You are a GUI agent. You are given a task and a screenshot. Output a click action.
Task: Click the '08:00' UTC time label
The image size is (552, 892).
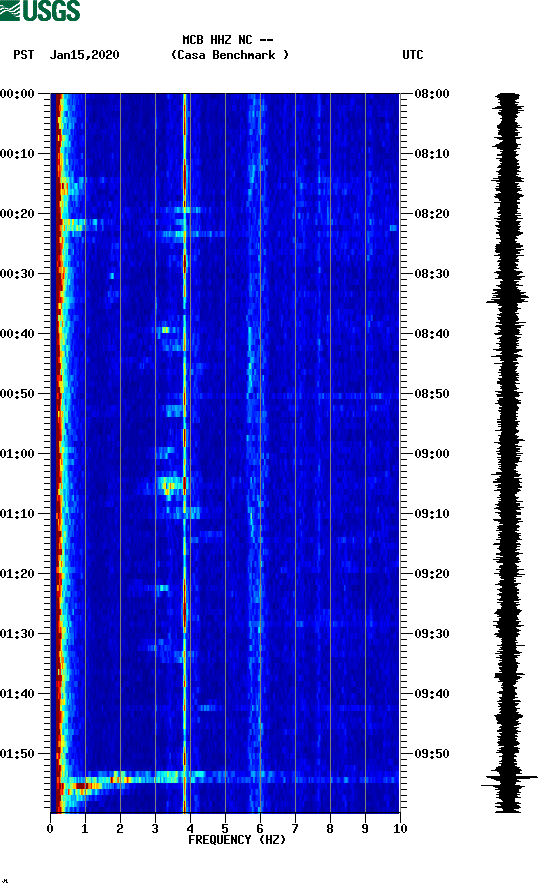tap(432, 93)
